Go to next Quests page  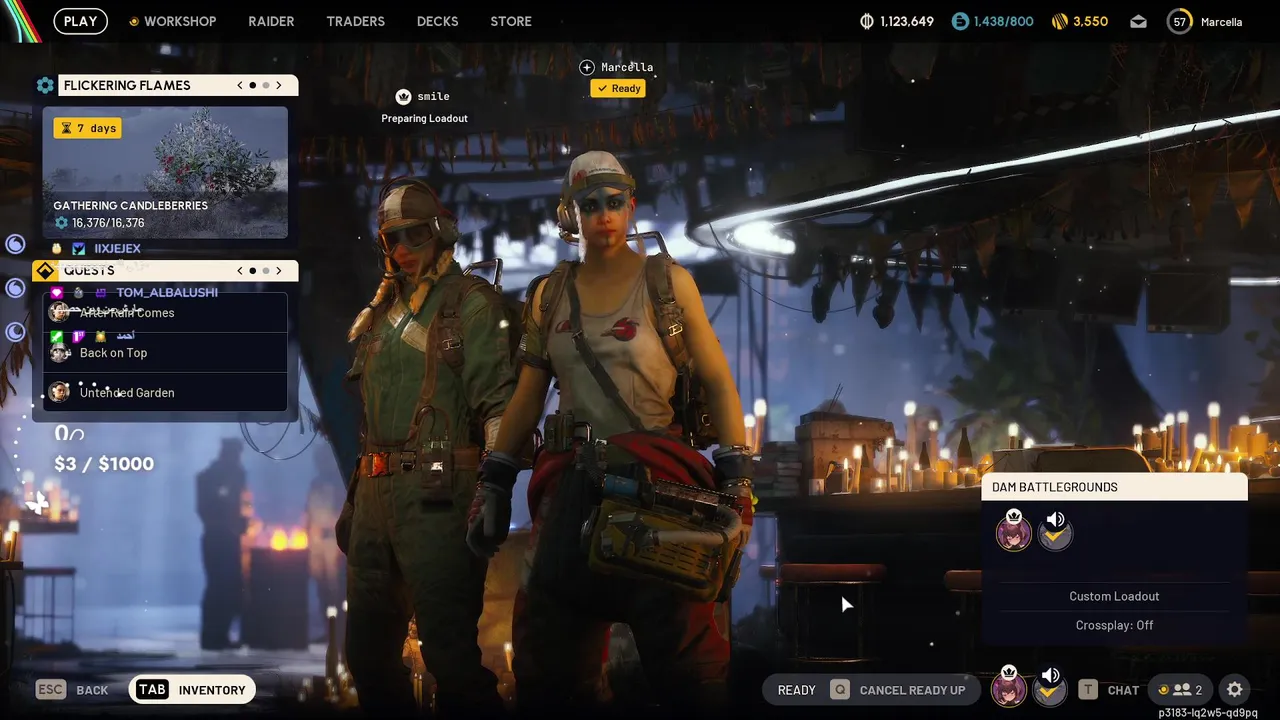coord(278,270)
